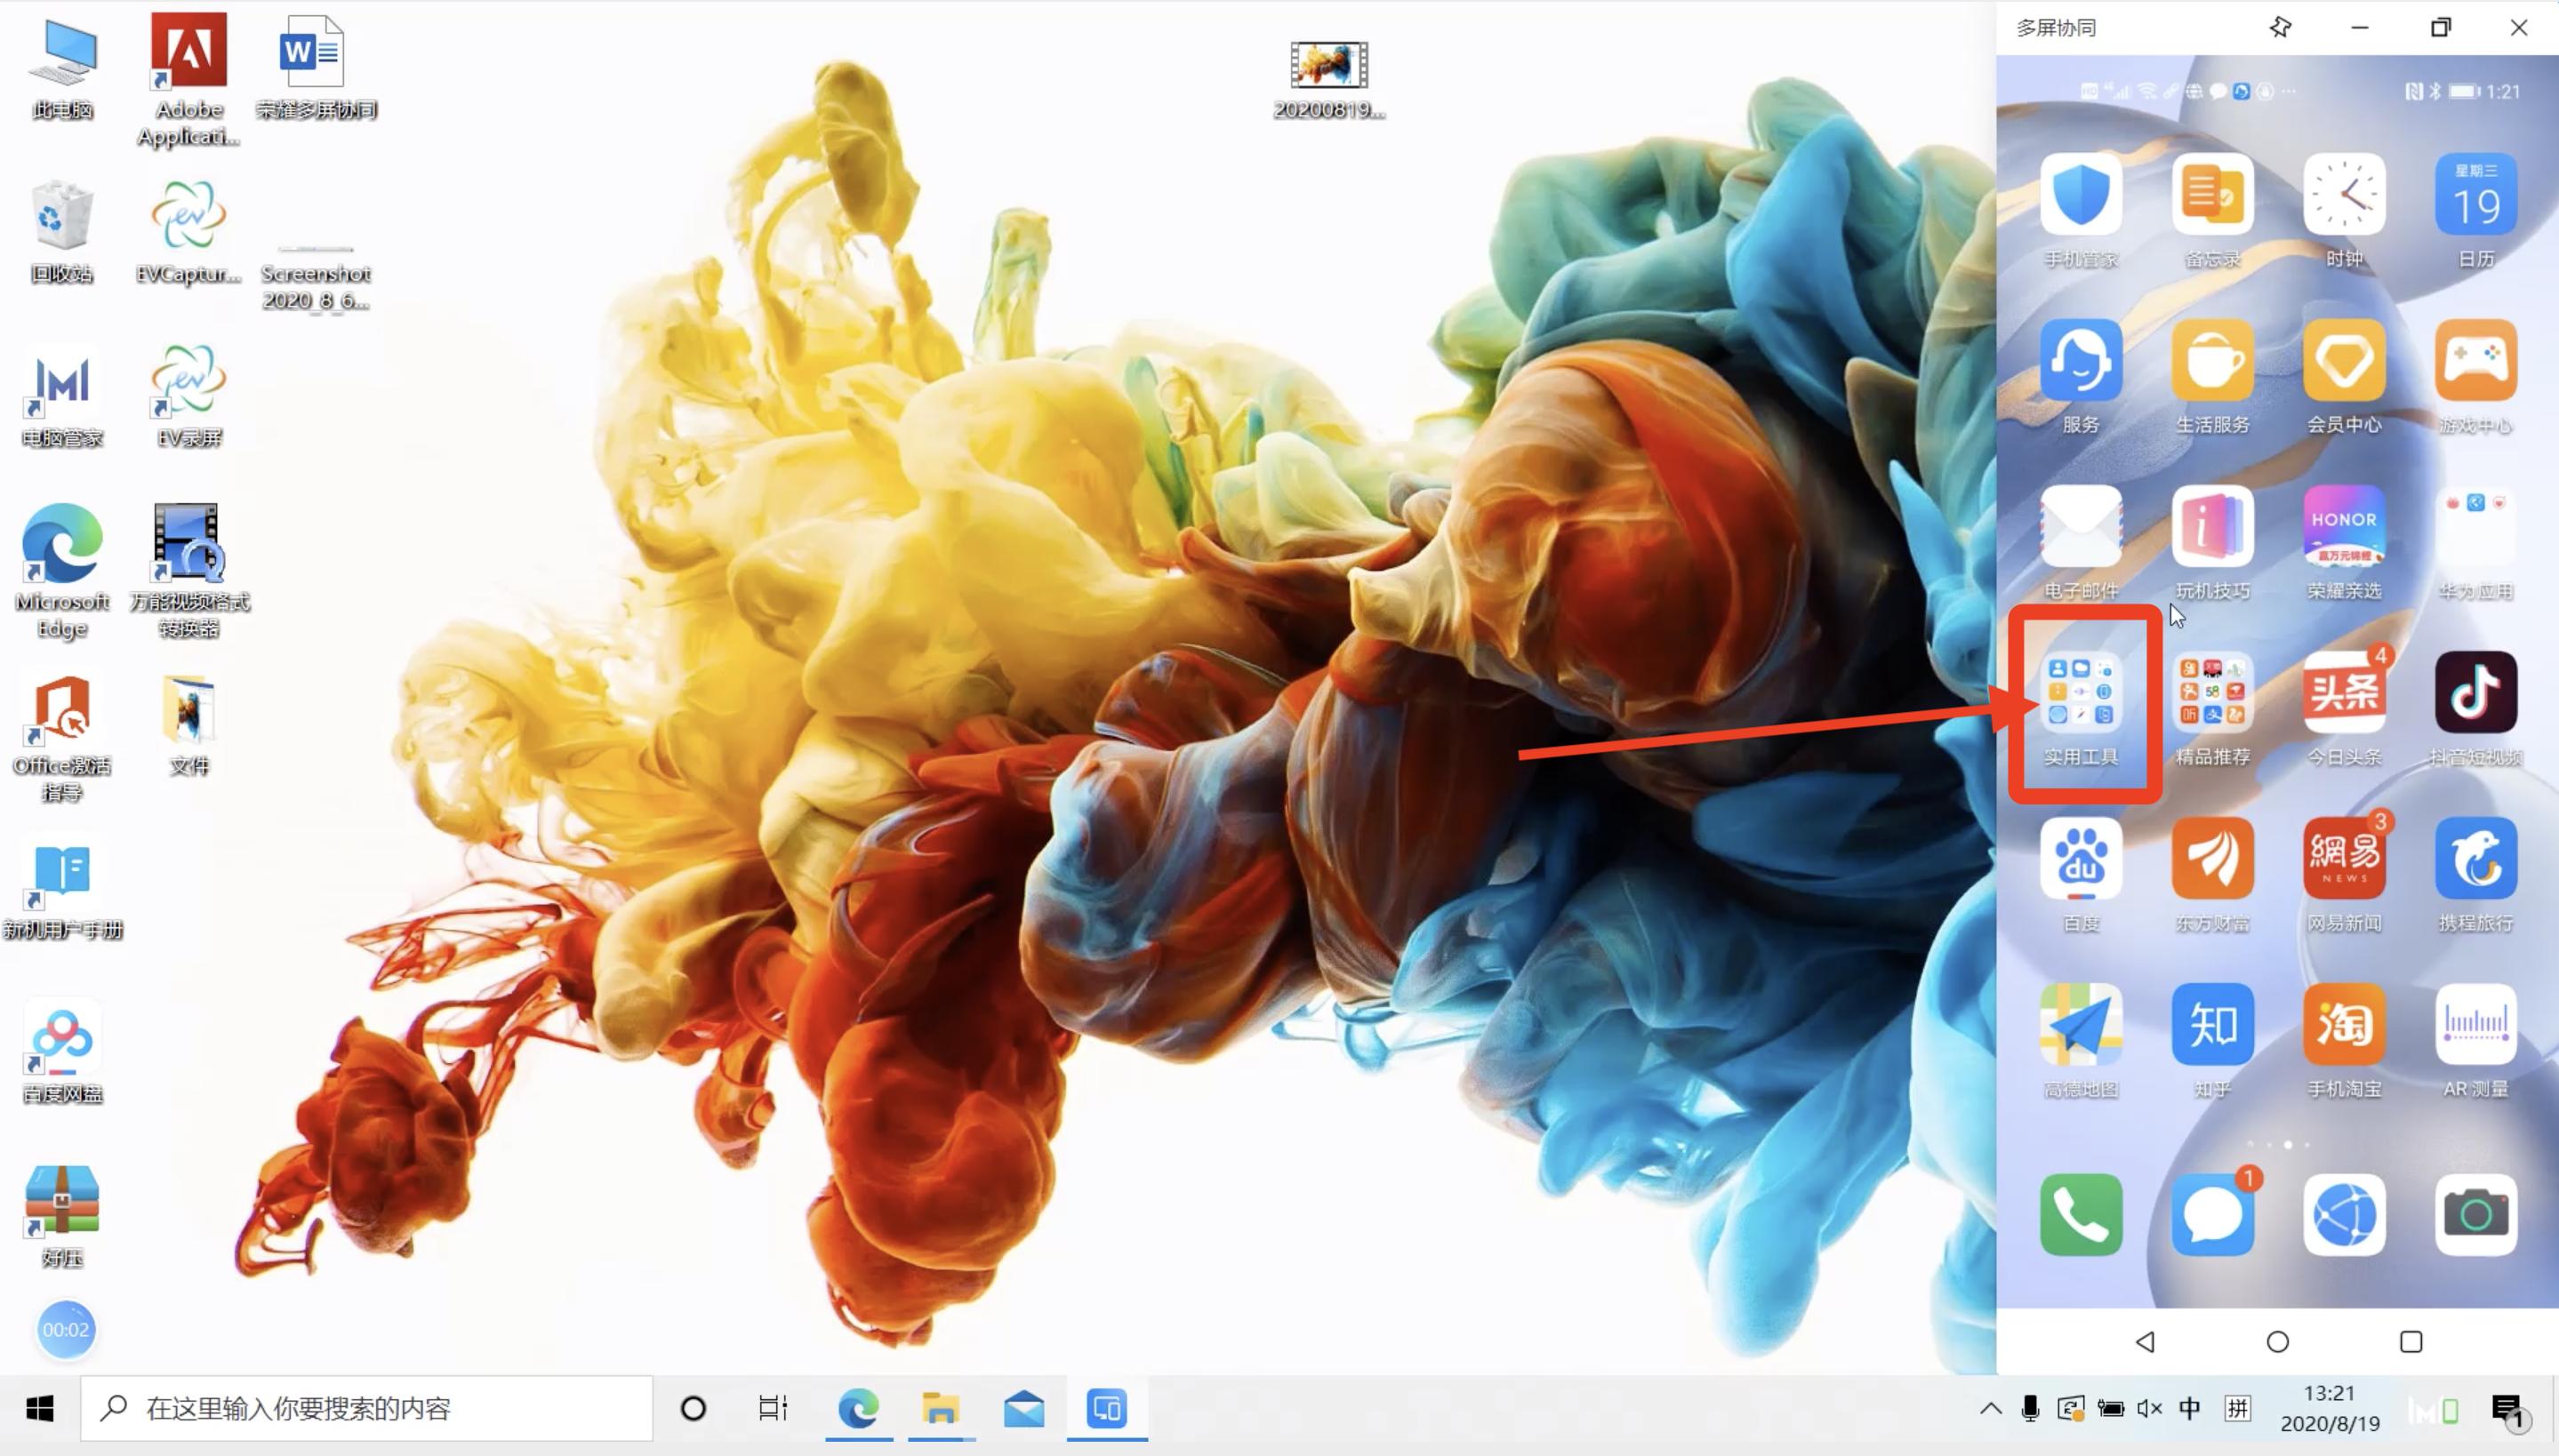
Task: Launch 抖音短视频 app on phone
Action: coord(2475,692)
